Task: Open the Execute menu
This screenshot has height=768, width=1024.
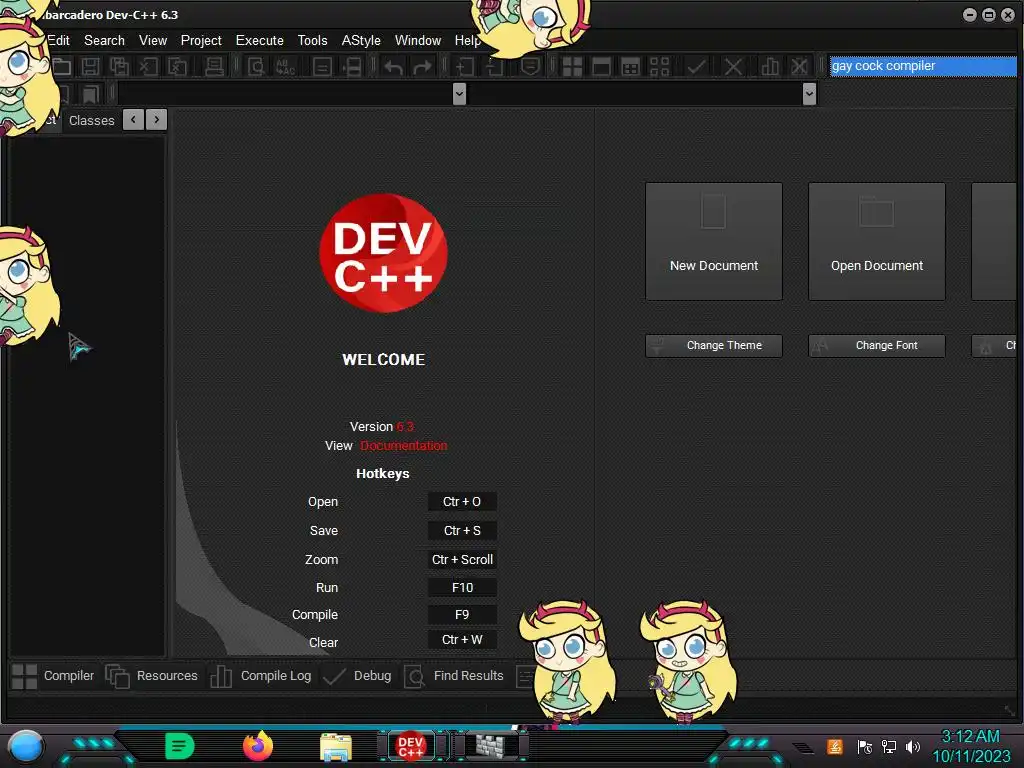Action: [x=259, y=40]
